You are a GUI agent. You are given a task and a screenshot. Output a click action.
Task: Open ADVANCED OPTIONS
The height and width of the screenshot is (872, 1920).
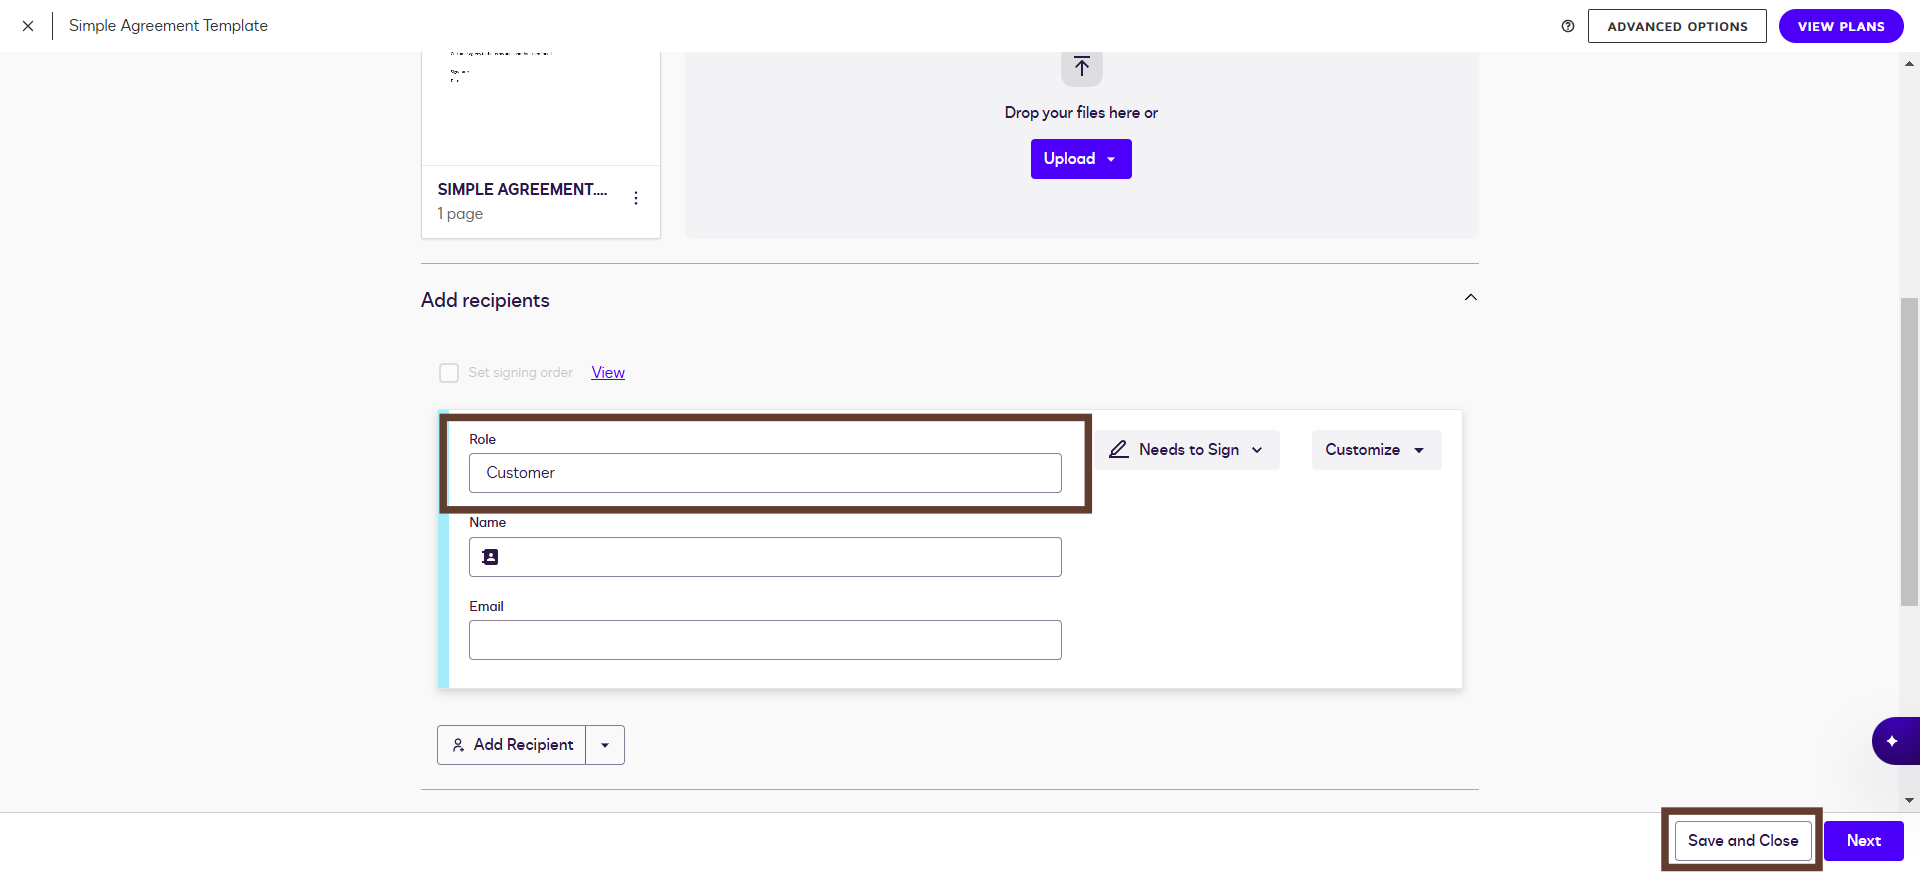(1677, 26)
